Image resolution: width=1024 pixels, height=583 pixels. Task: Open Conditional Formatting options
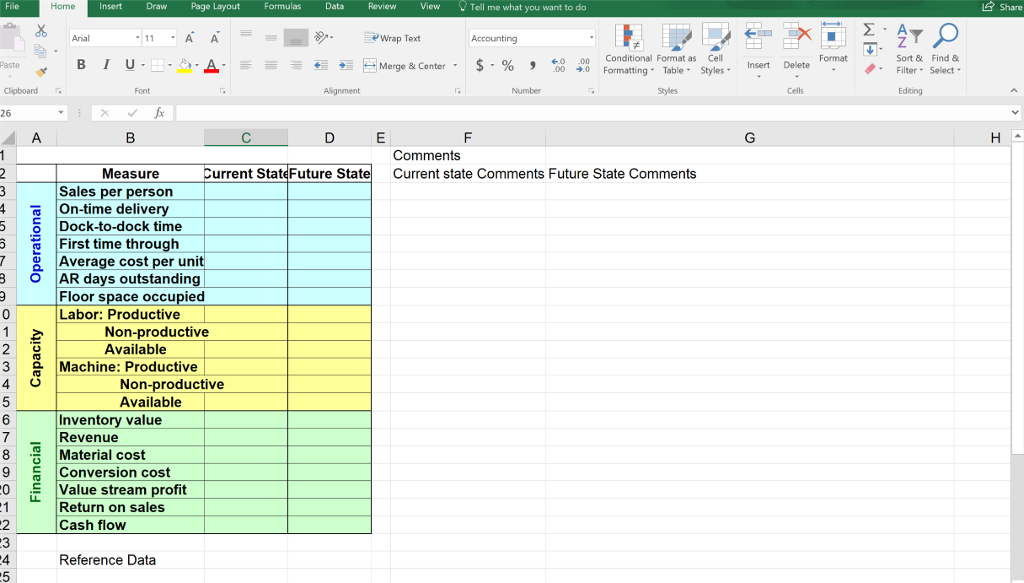628,50
